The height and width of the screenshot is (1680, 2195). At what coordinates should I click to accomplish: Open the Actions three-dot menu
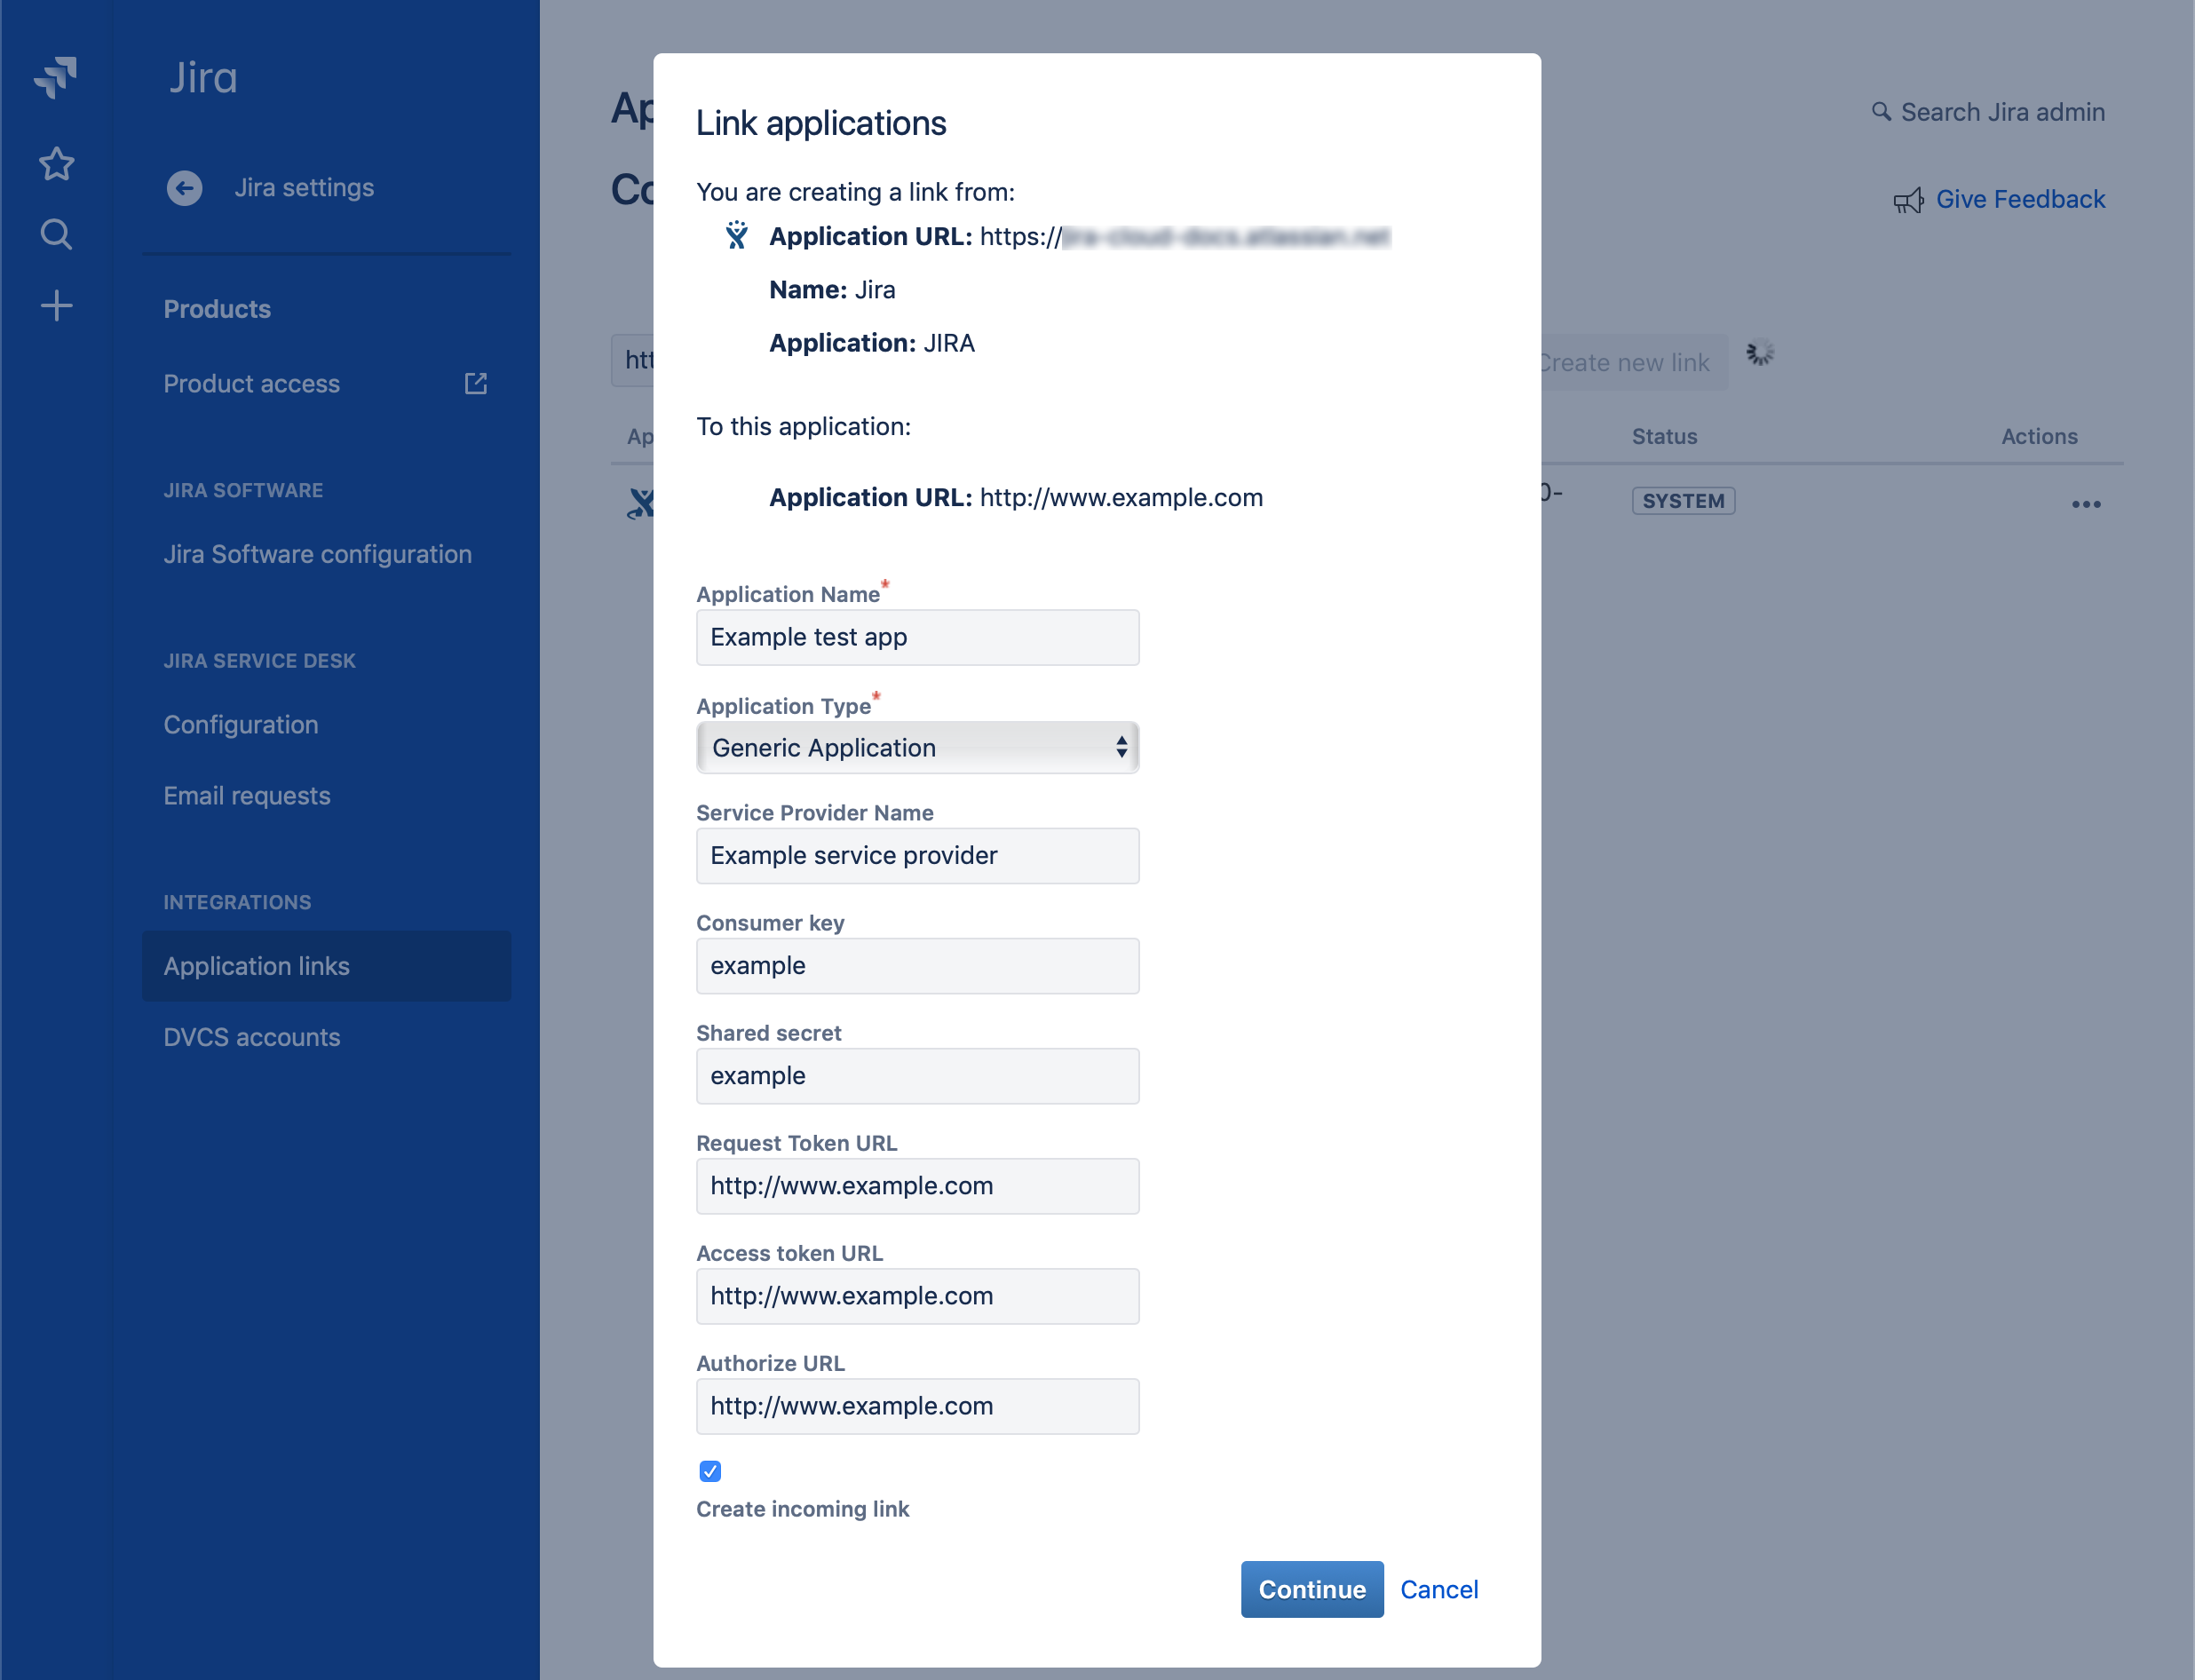tap(2085, 504)
